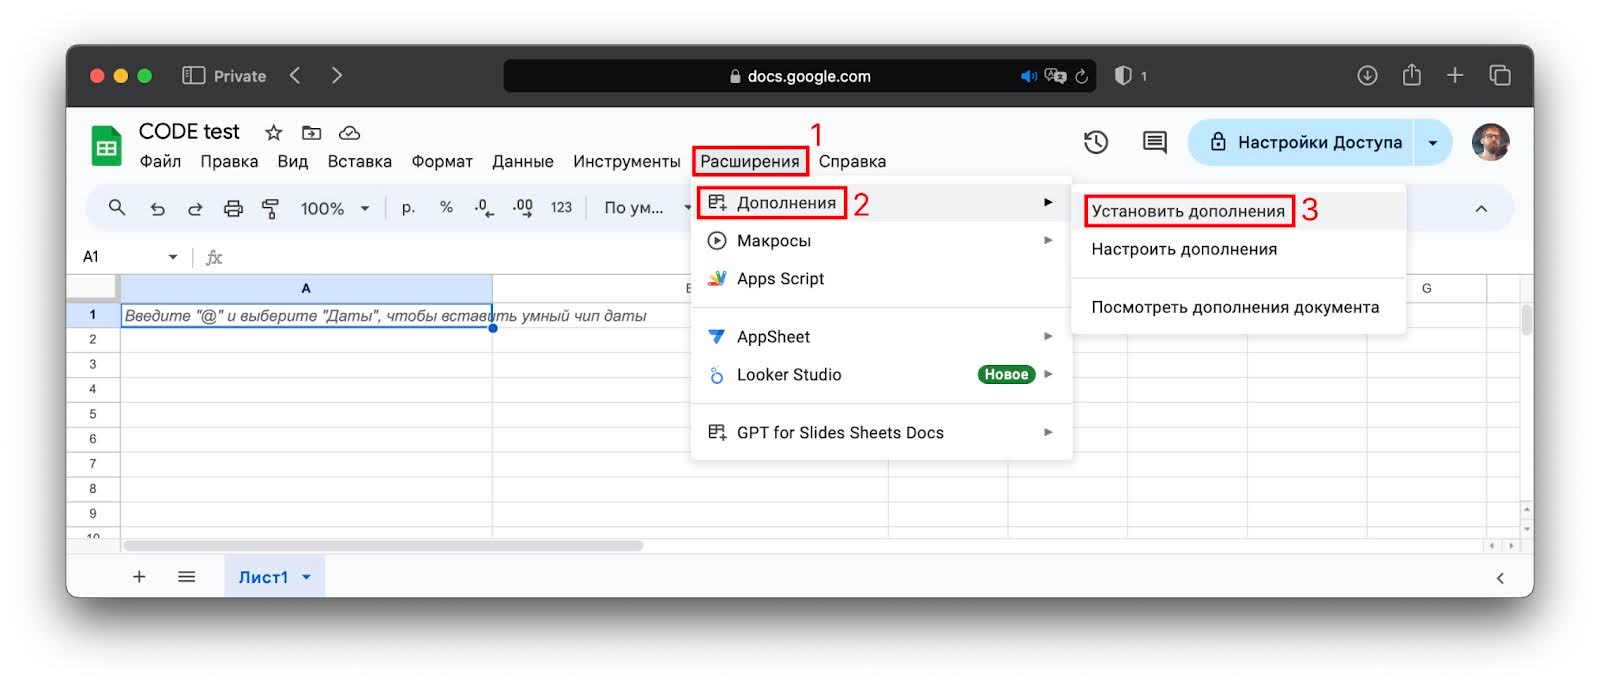Viewport: 1600px width, 685px height.
Task: Open the default font dropdown
Action: [x=647, y=208]
